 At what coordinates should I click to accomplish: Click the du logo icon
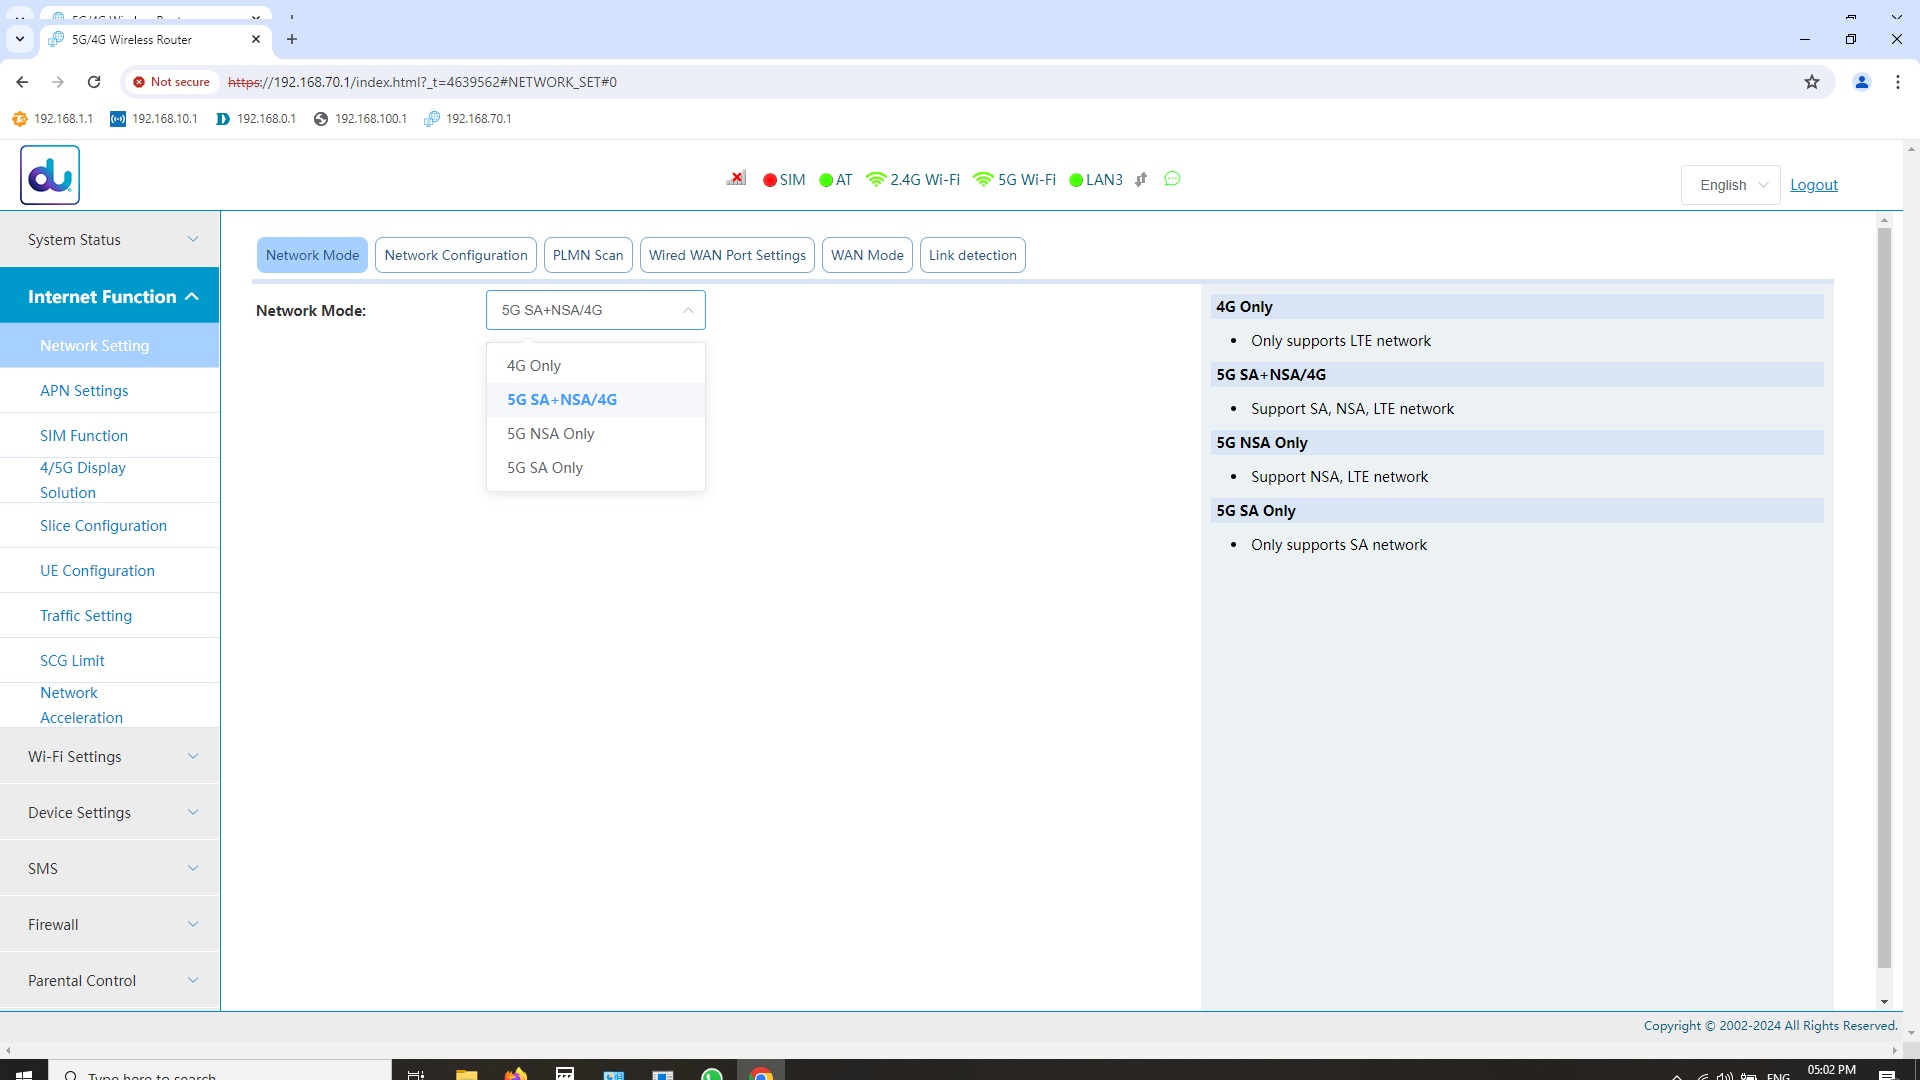pos(50,175)
